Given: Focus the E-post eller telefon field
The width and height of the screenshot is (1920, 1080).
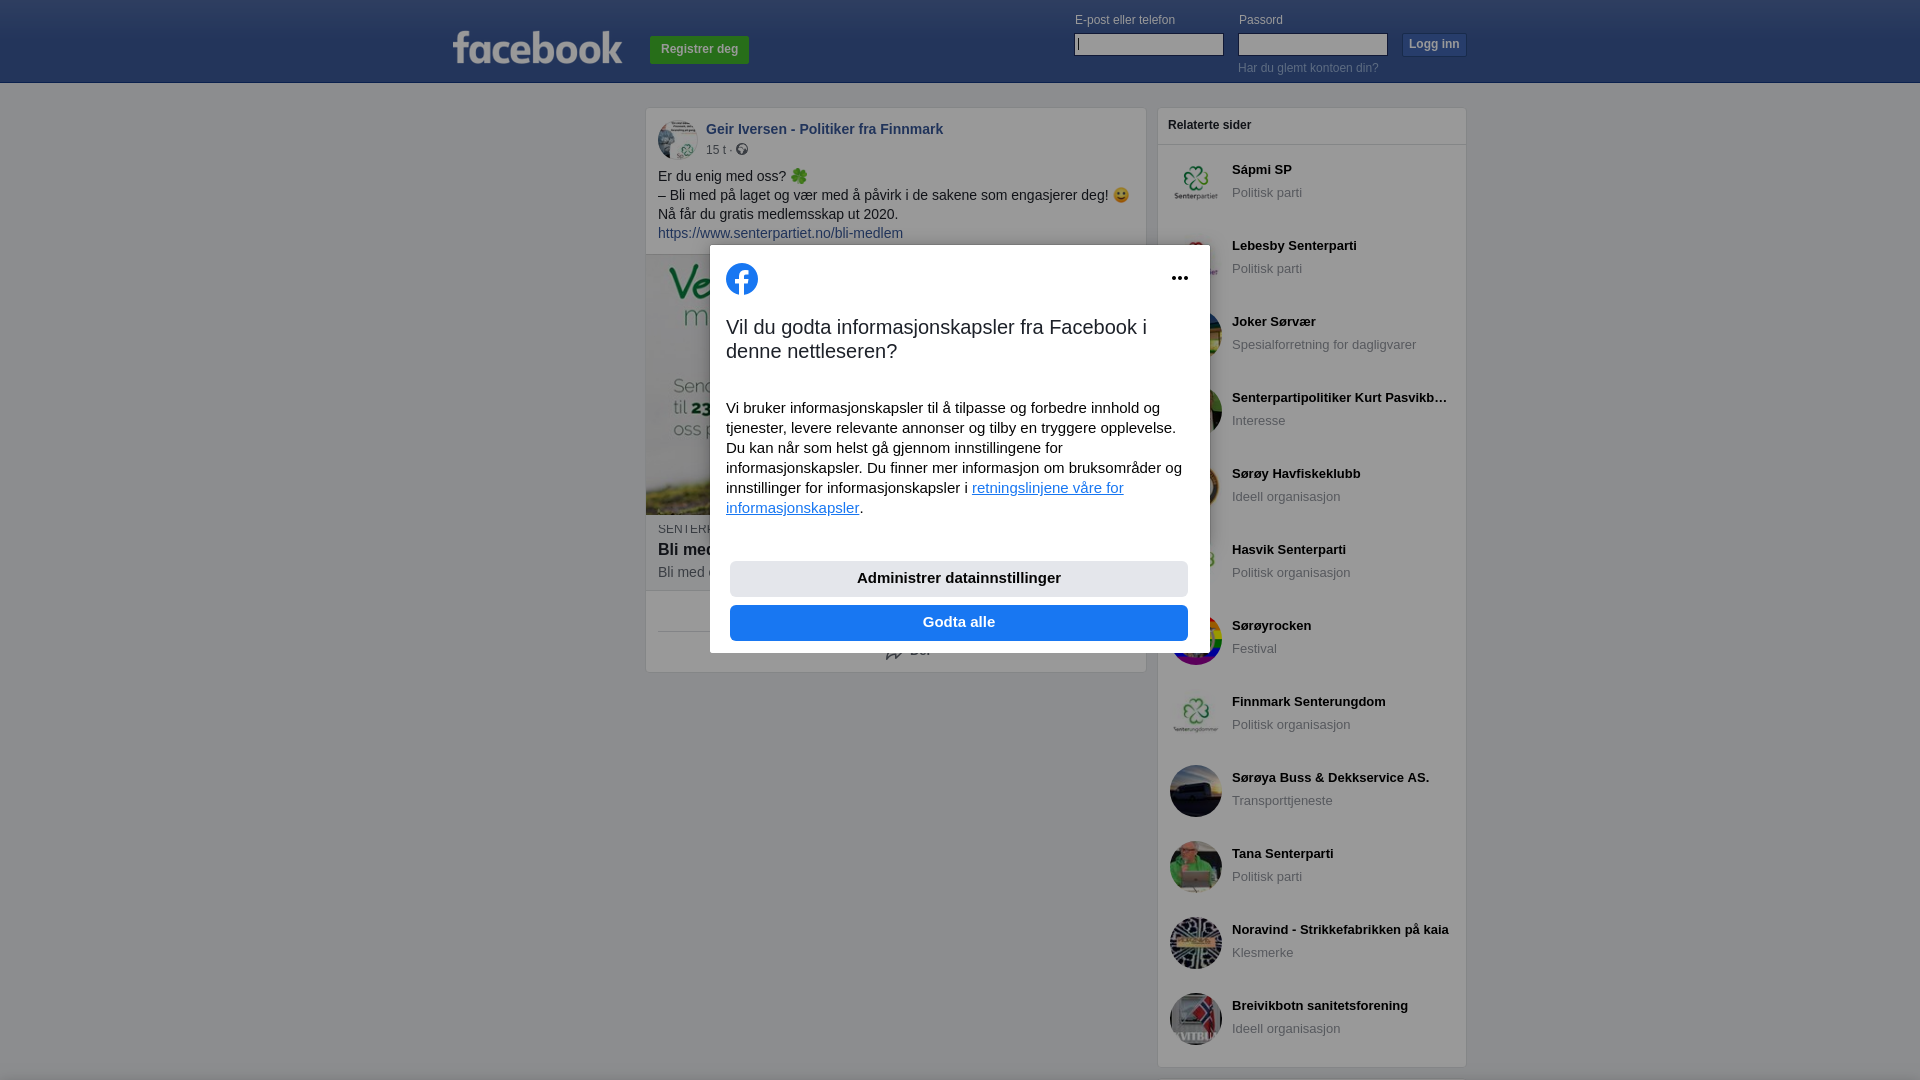Looking at the screenshot, I should pos(1149,44).
